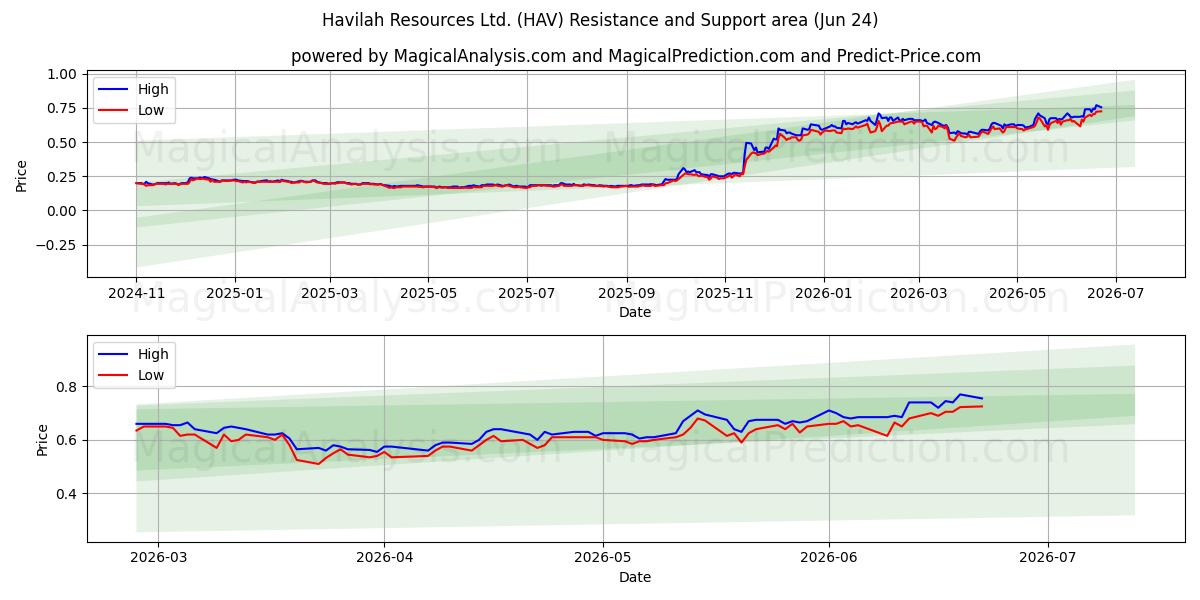Click the -0.25 price tick on top chart
1200x600 pixels.
(x=58, y=245)
